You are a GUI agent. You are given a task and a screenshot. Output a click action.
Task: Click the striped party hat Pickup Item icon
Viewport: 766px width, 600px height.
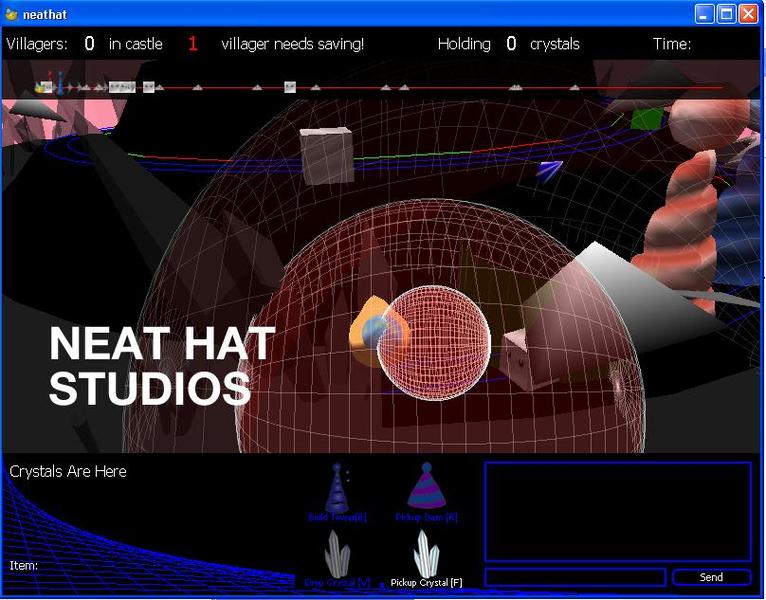click(426, 486)
